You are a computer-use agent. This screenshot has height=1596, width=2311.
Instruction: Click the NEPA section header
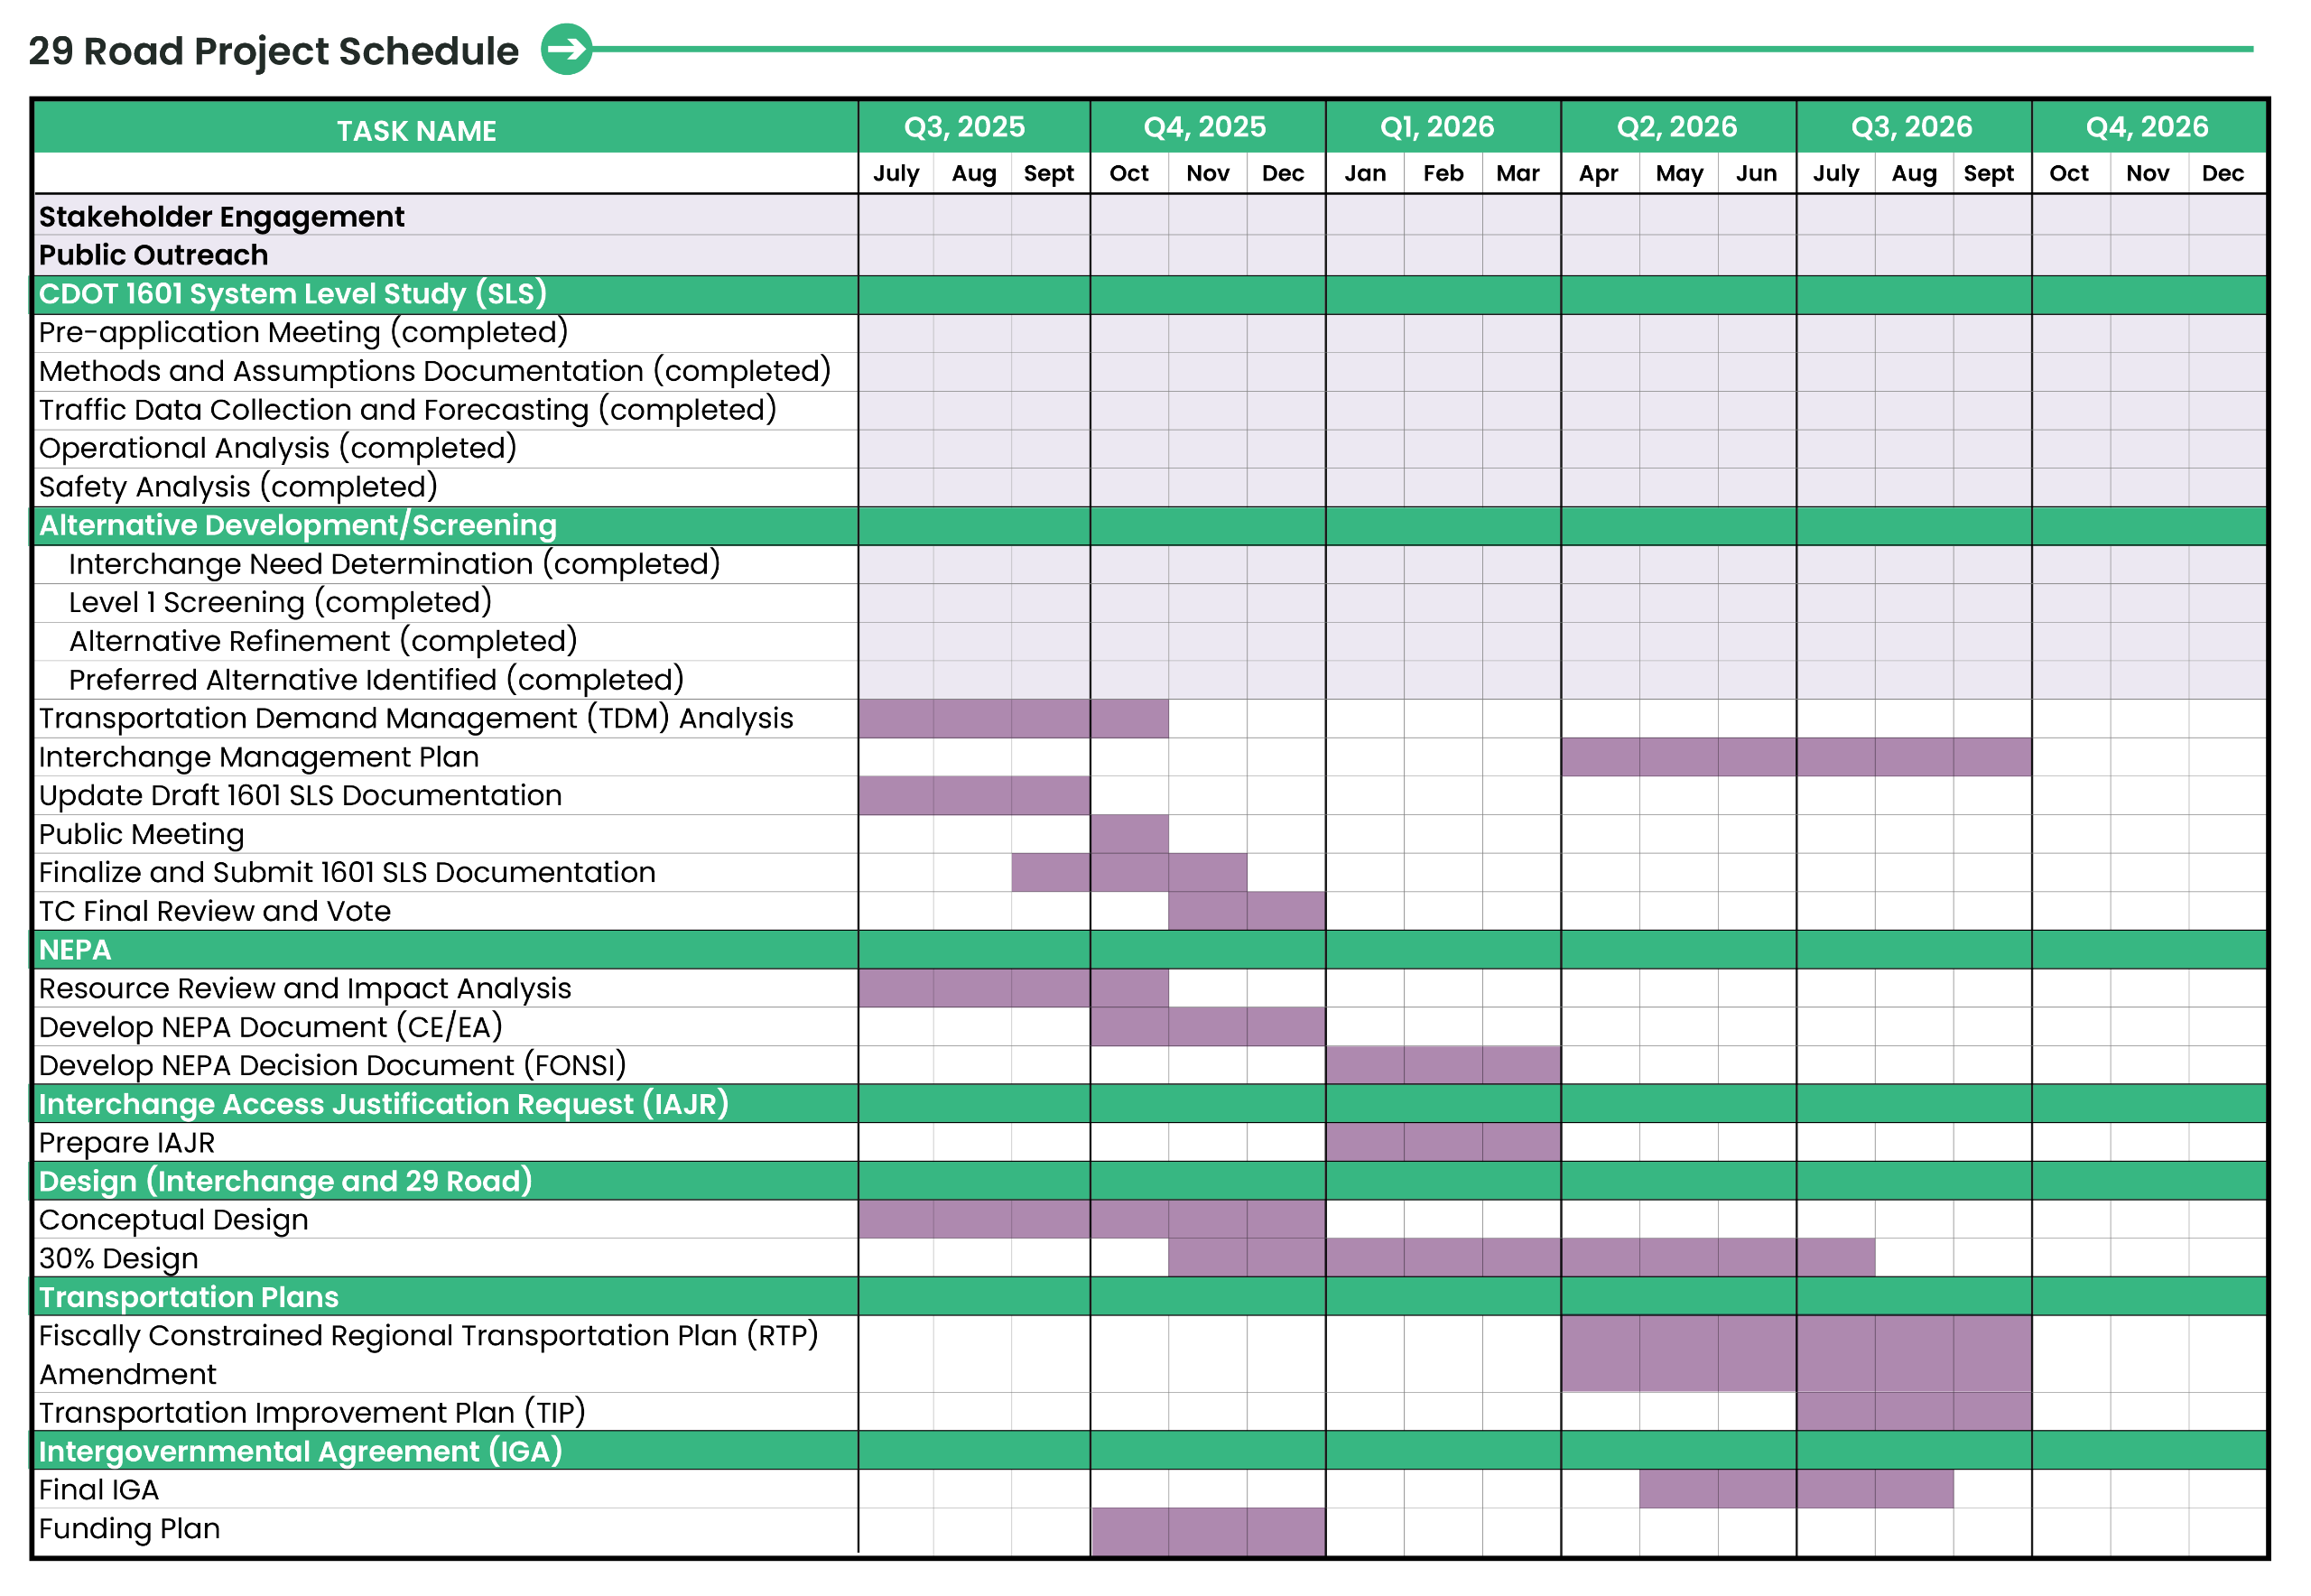point(75,949)
